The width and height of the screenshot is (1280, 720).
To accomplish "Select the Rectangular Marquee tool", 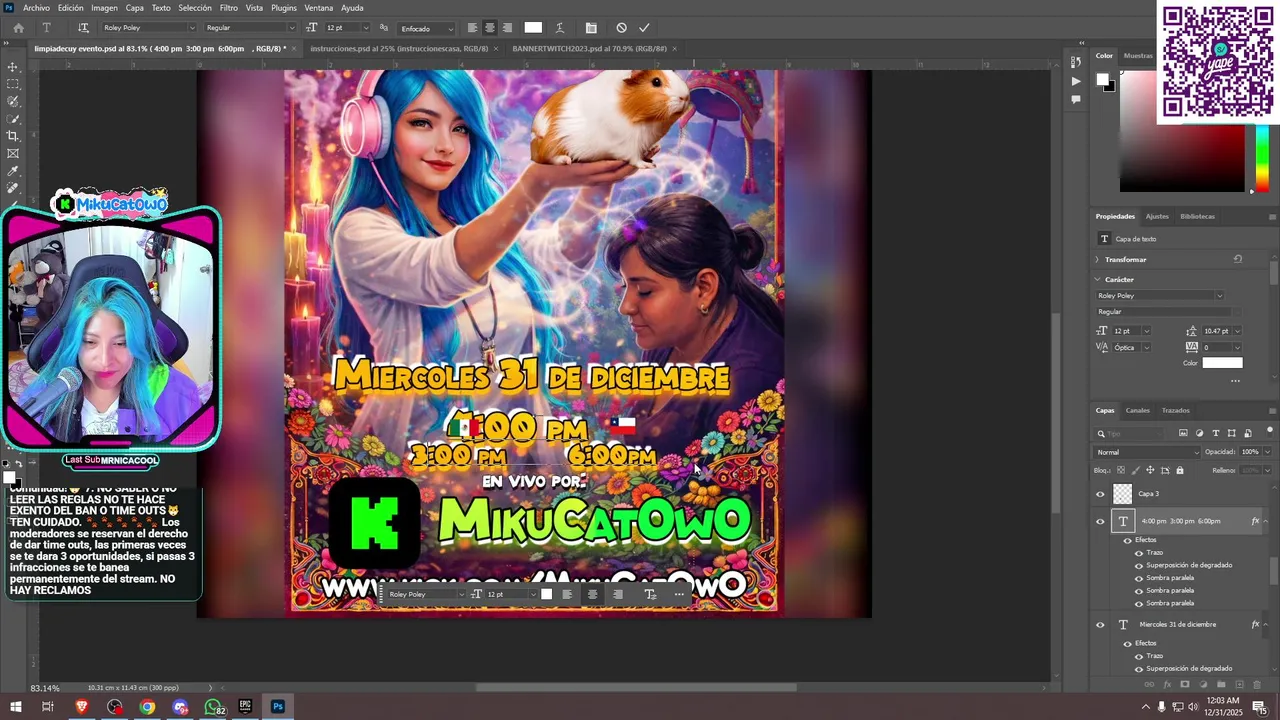I will (x=13, y=84).
